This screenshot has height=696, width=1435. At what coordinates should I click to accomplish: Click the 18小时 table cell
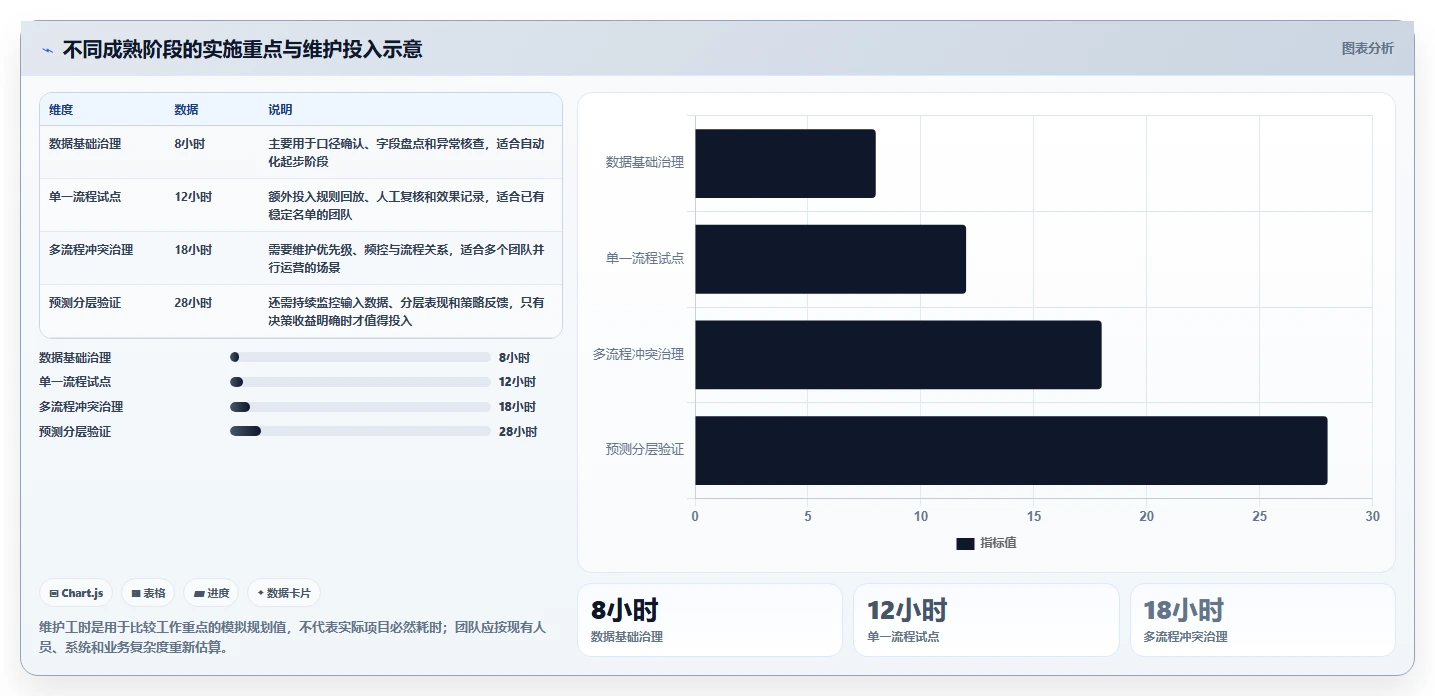[x=193, y=250]
